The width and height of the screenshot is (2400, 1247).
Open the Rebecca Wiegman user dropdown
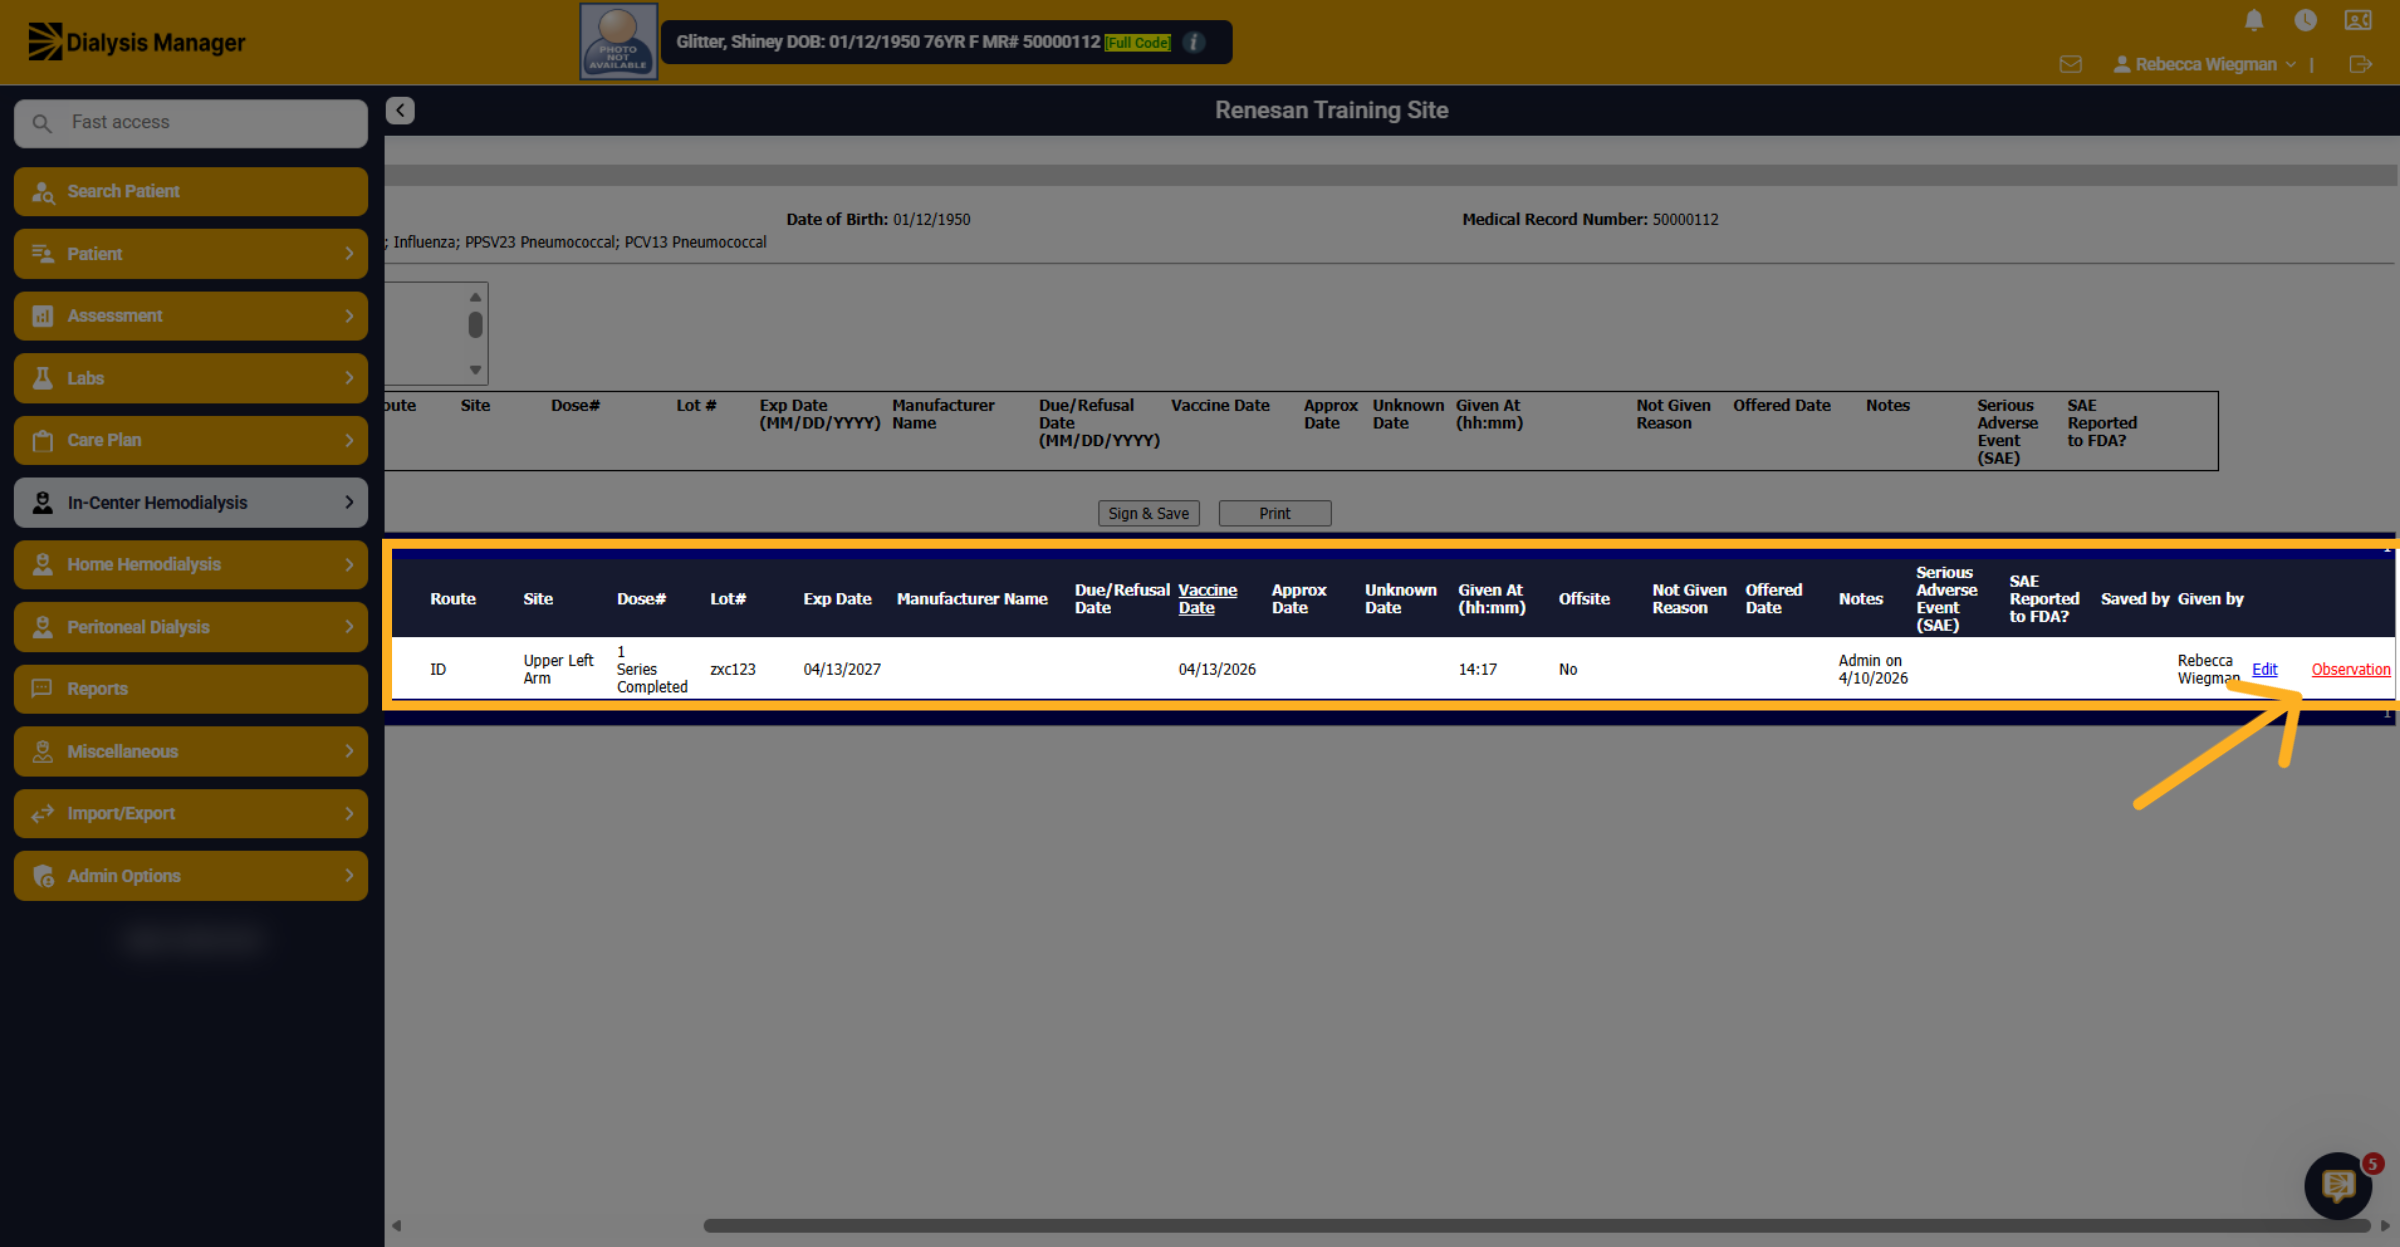(x=2205, y=64)
